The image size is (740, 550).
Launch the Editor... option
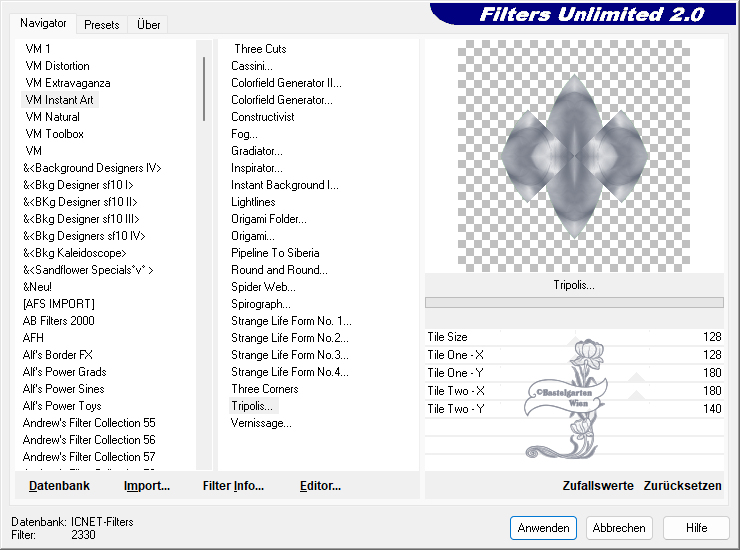pos(320,486)
